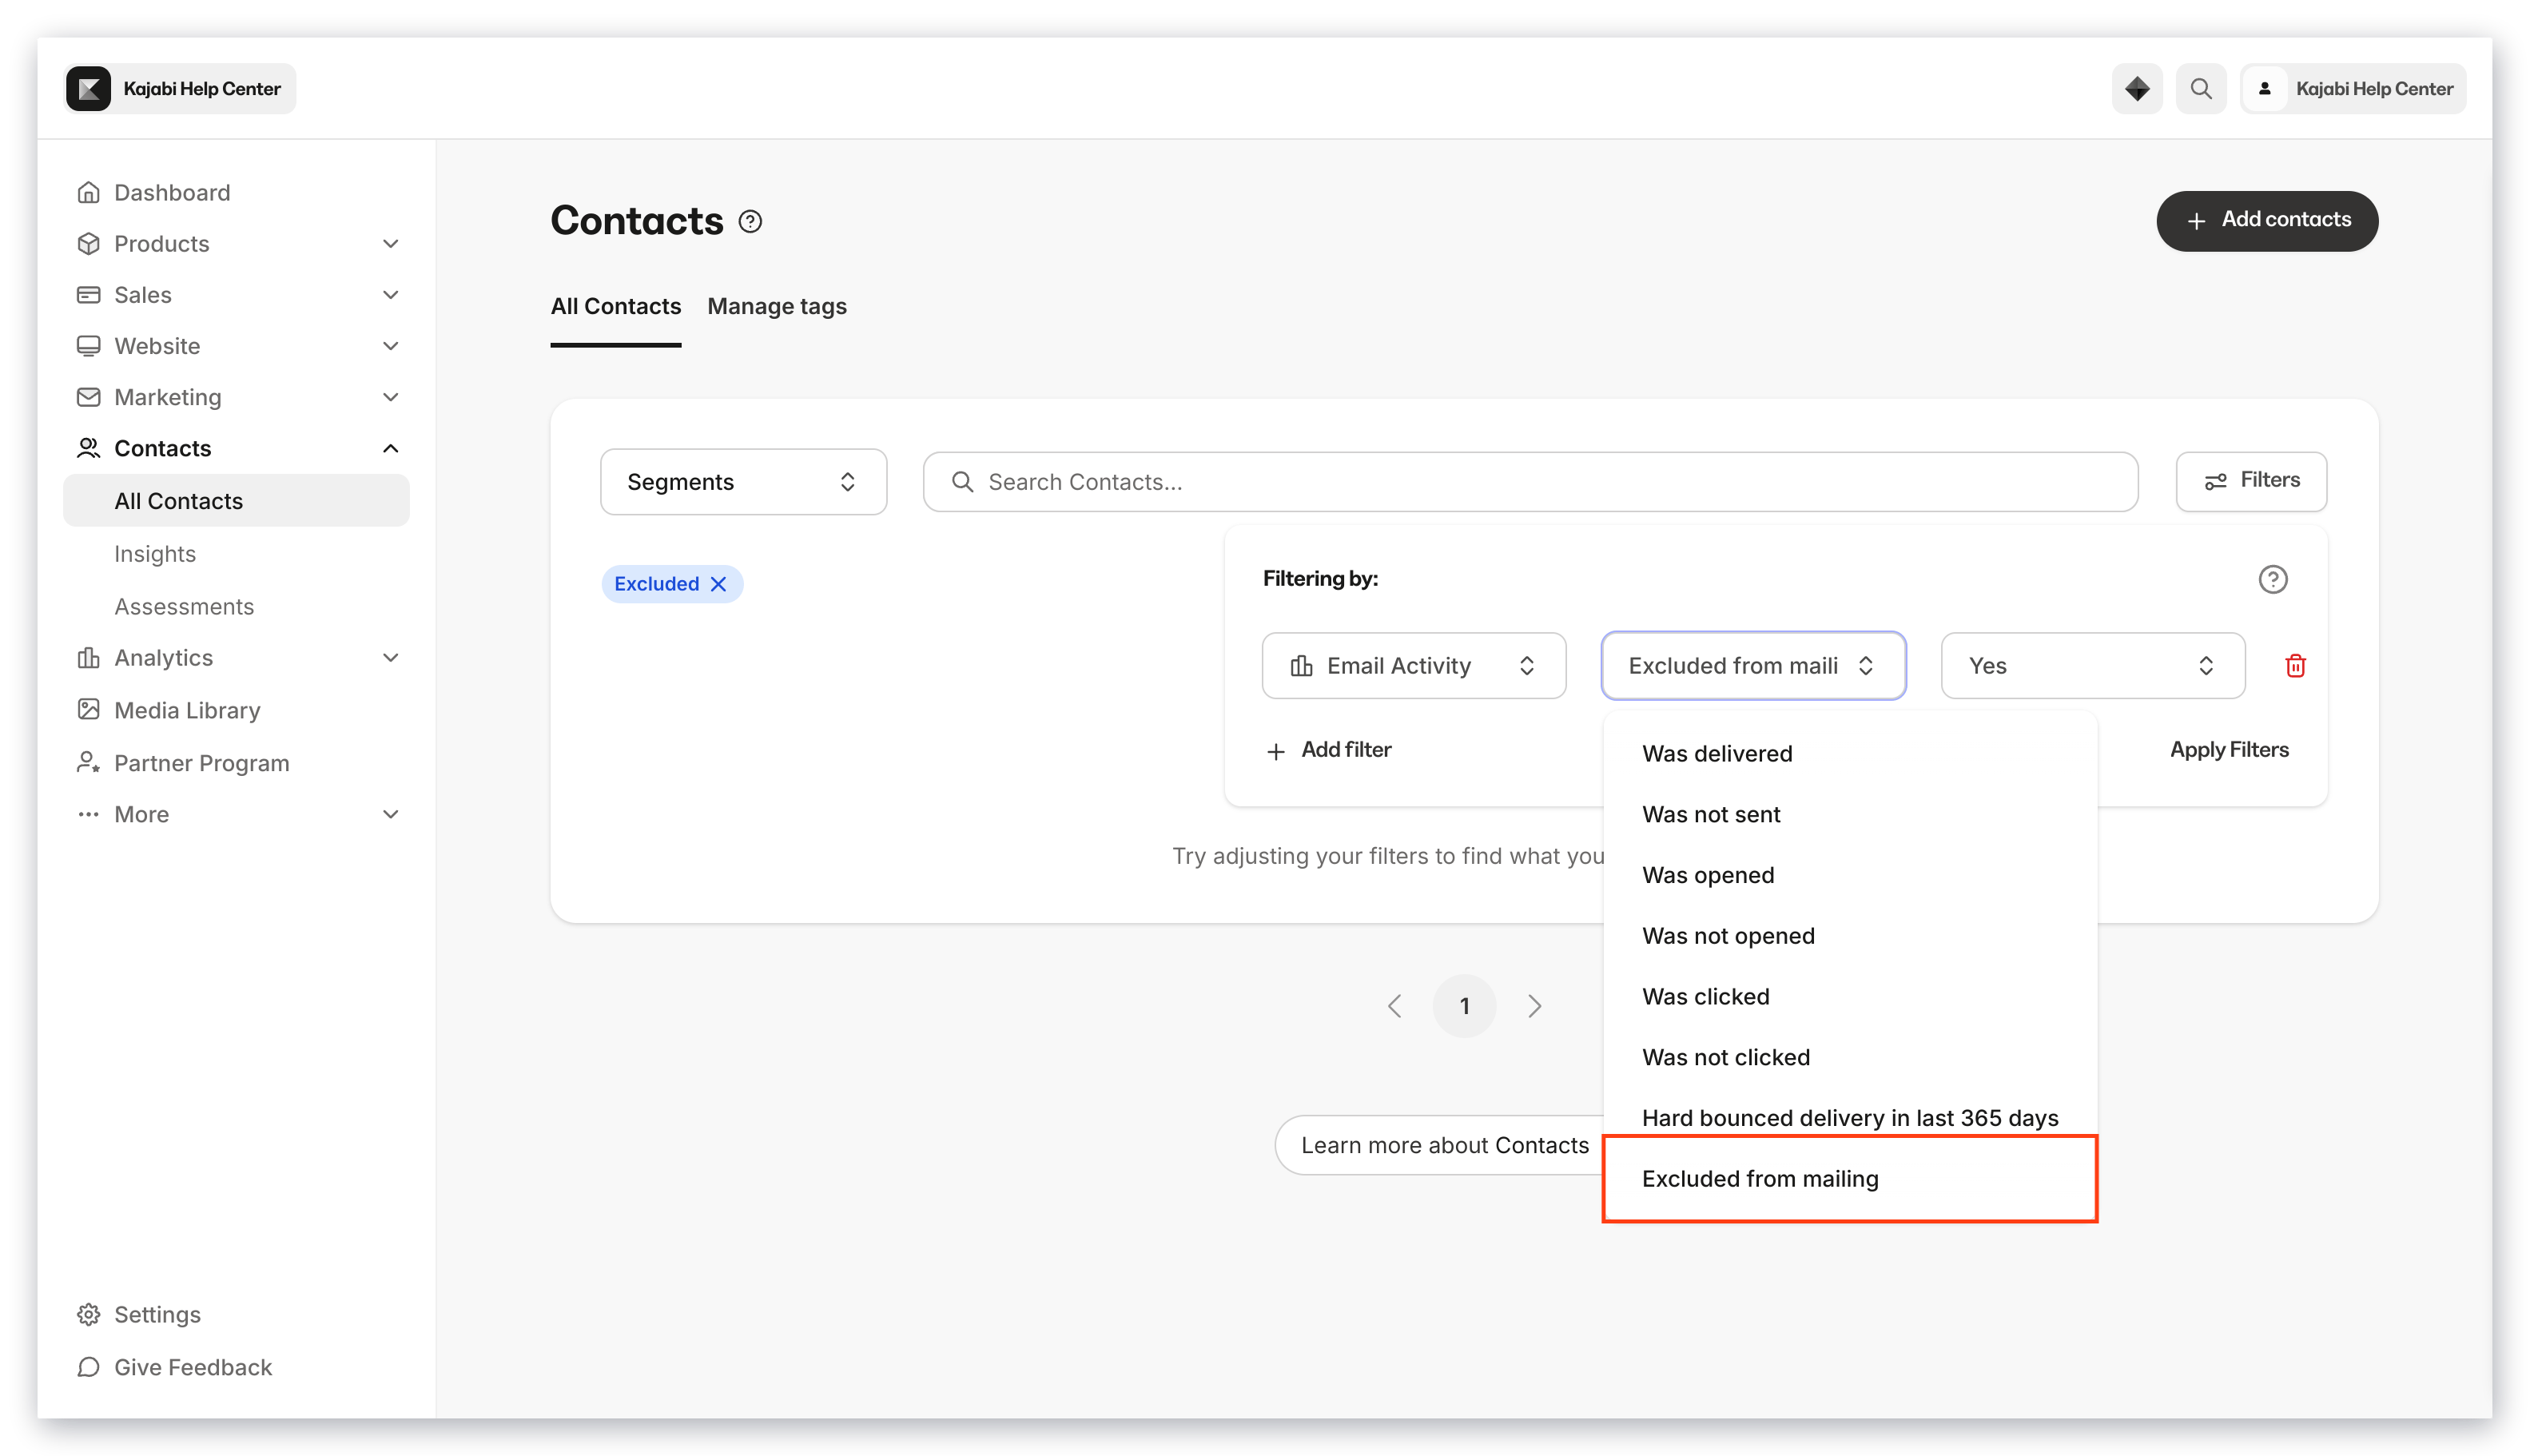Screen dimensions: 2530x1456
Task: Open the filtering help question mark icon
Action: [2272, 579]
